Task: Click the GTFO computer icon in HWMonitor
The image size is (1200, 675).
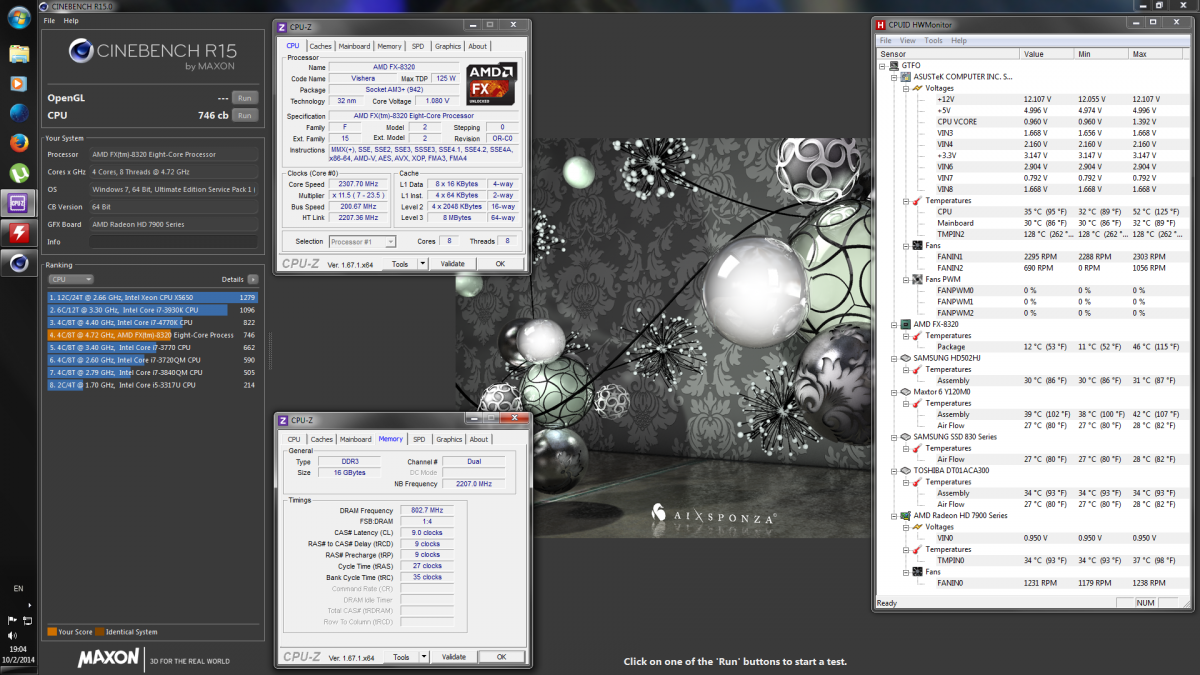Action: 895,65
